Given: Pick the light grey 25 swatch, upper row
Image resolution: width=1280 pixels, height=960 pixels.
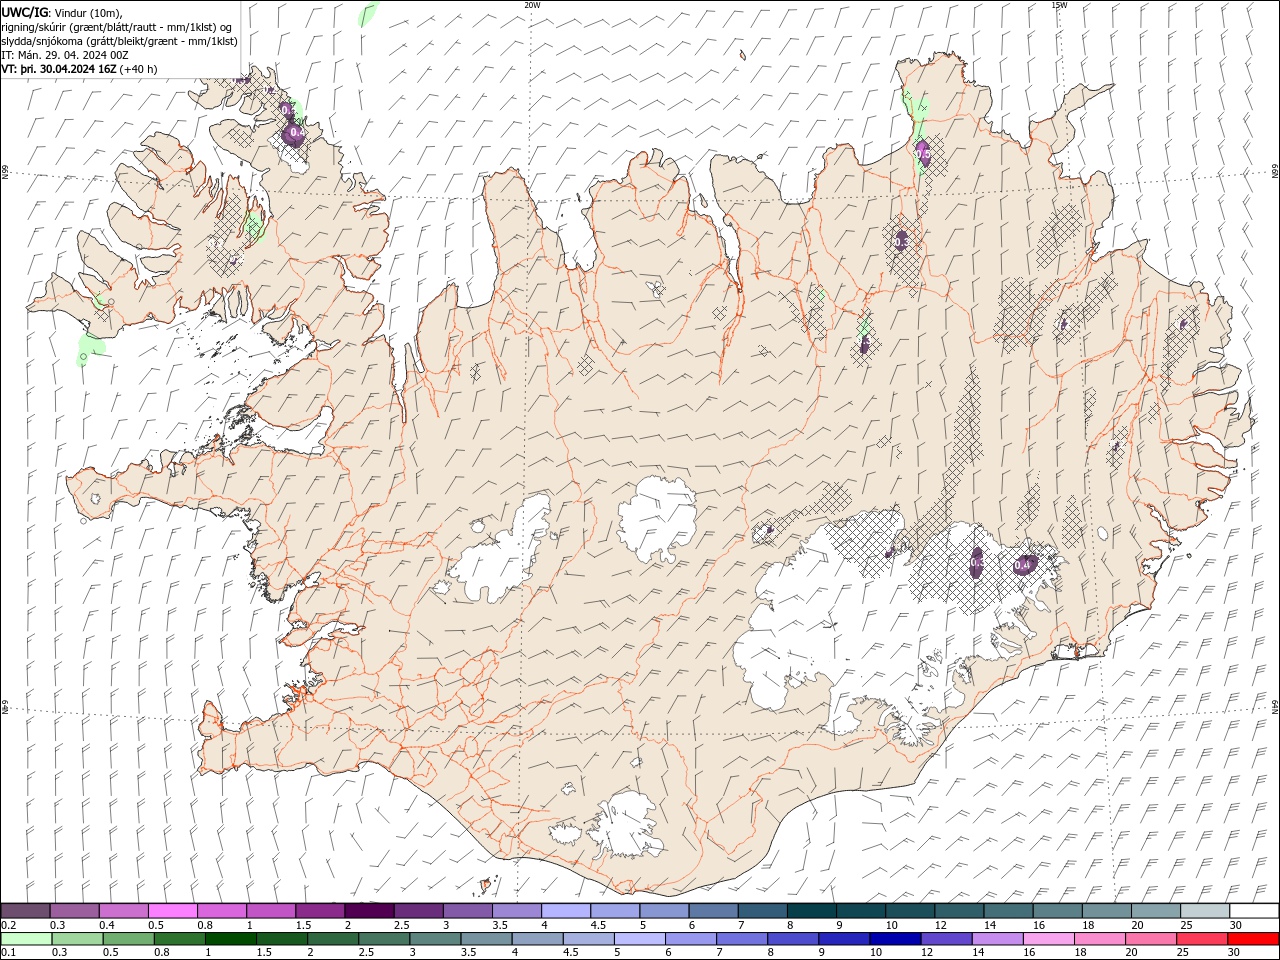Looking at the screenshot, I should point(1204,911).
